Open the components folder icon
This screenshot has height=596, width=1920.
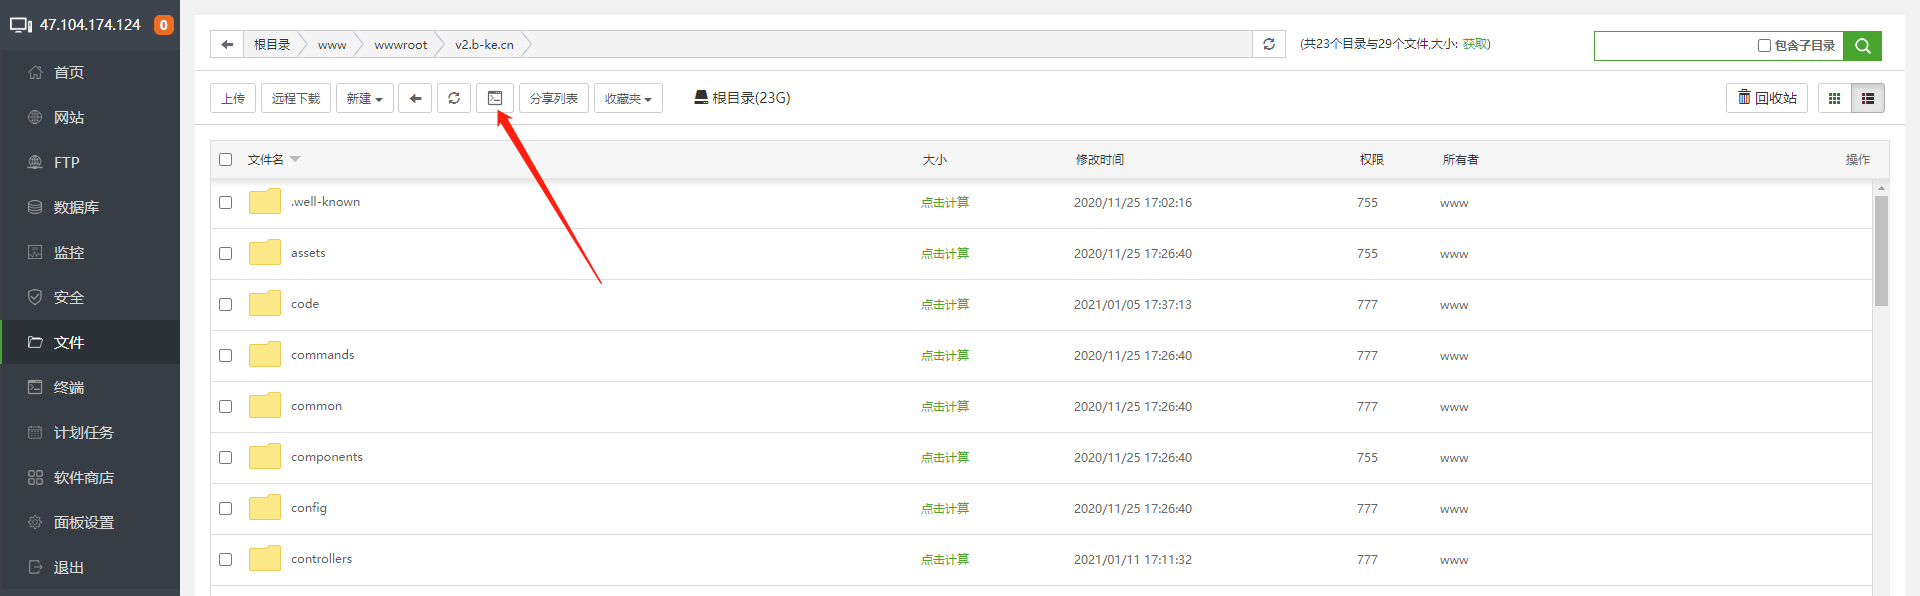[265, 457]
